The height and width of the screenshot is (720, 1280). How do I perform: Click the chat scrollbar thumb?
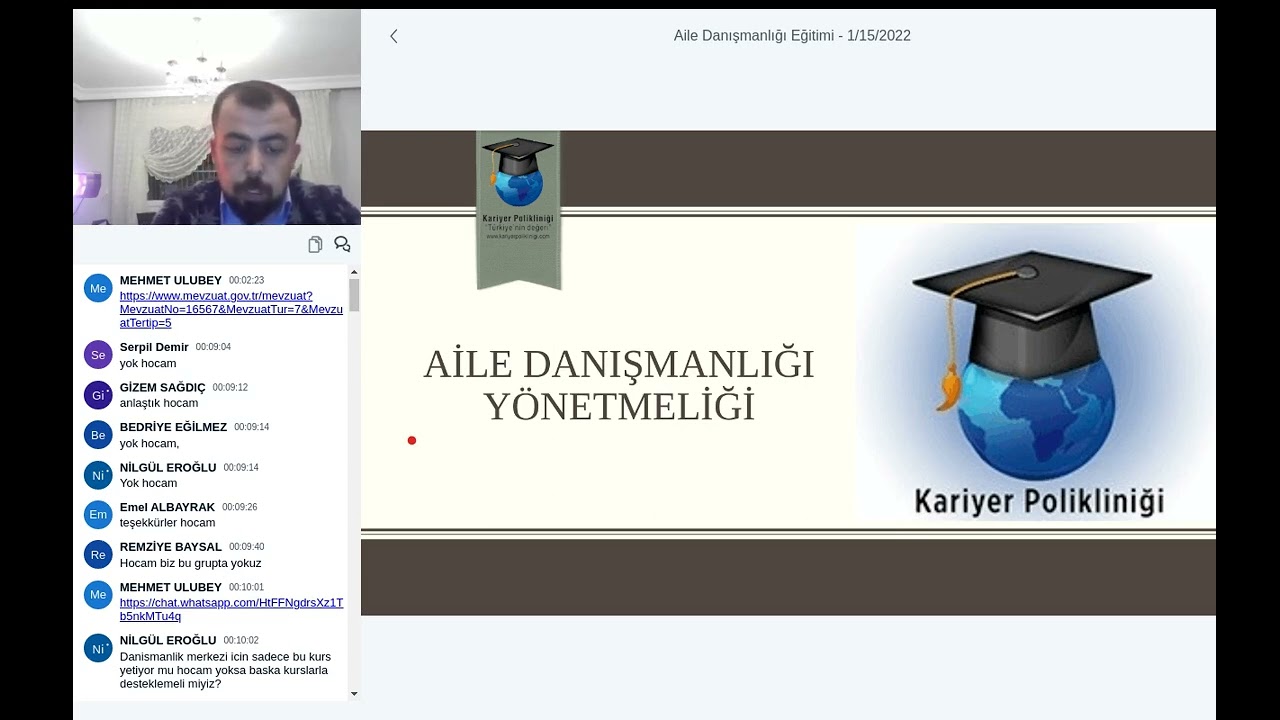[354, 295]
